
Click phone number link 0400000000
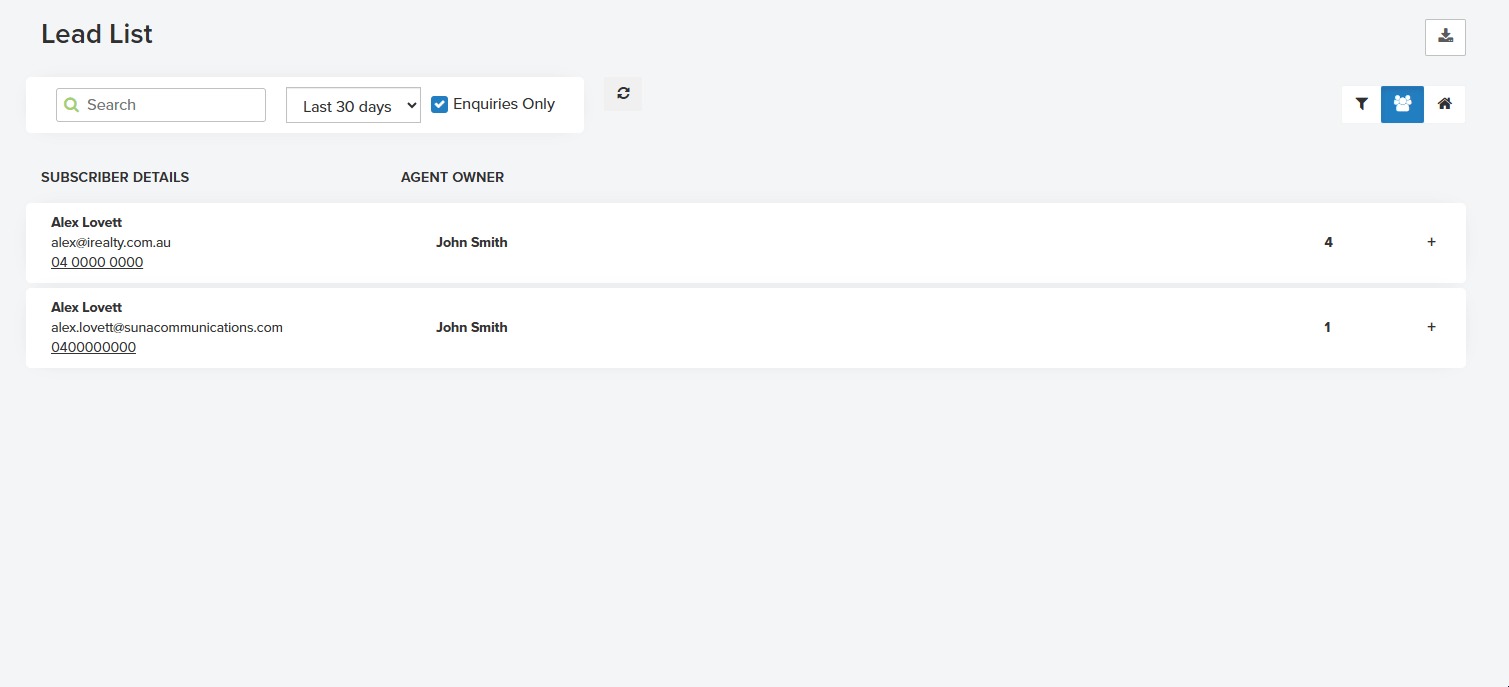click(93, 347)
